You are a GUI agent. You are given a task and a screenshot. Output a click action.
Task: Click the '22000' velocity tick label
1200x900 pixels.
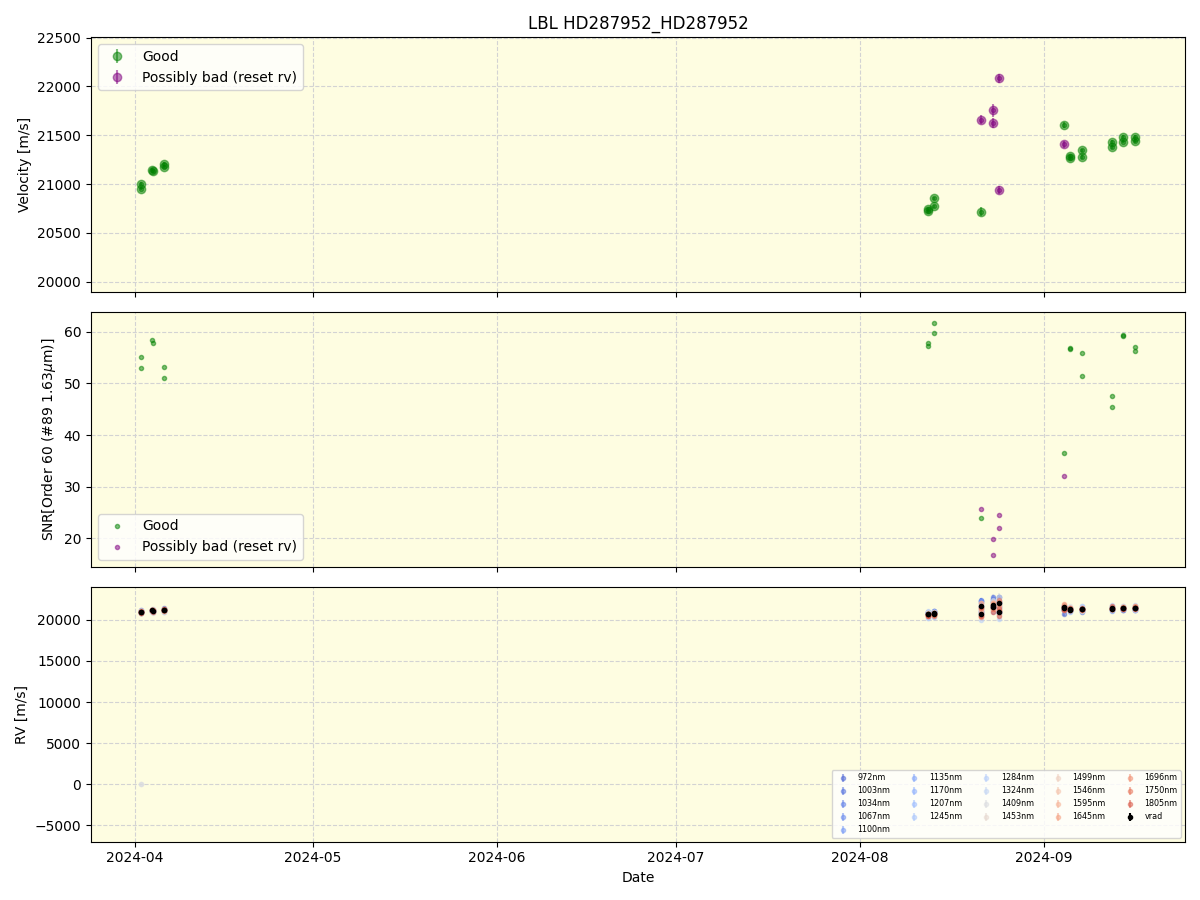pos(59,87)
